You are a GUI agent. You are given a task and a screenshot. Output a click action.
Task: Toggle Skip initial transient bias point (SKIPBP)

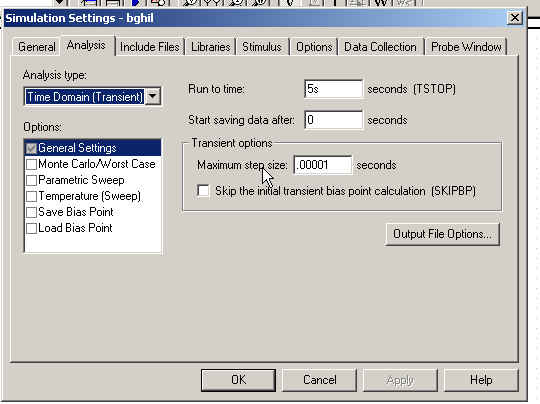click(203, 190)
